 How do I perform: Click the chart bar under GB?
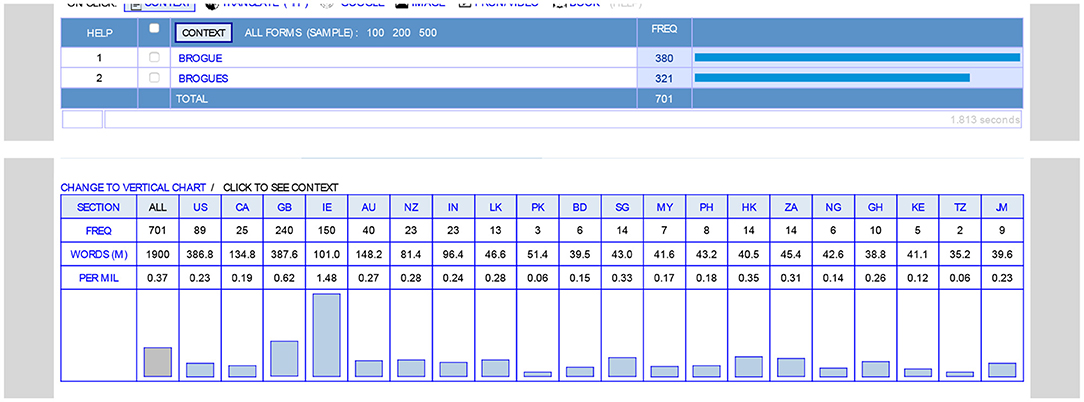284,358
